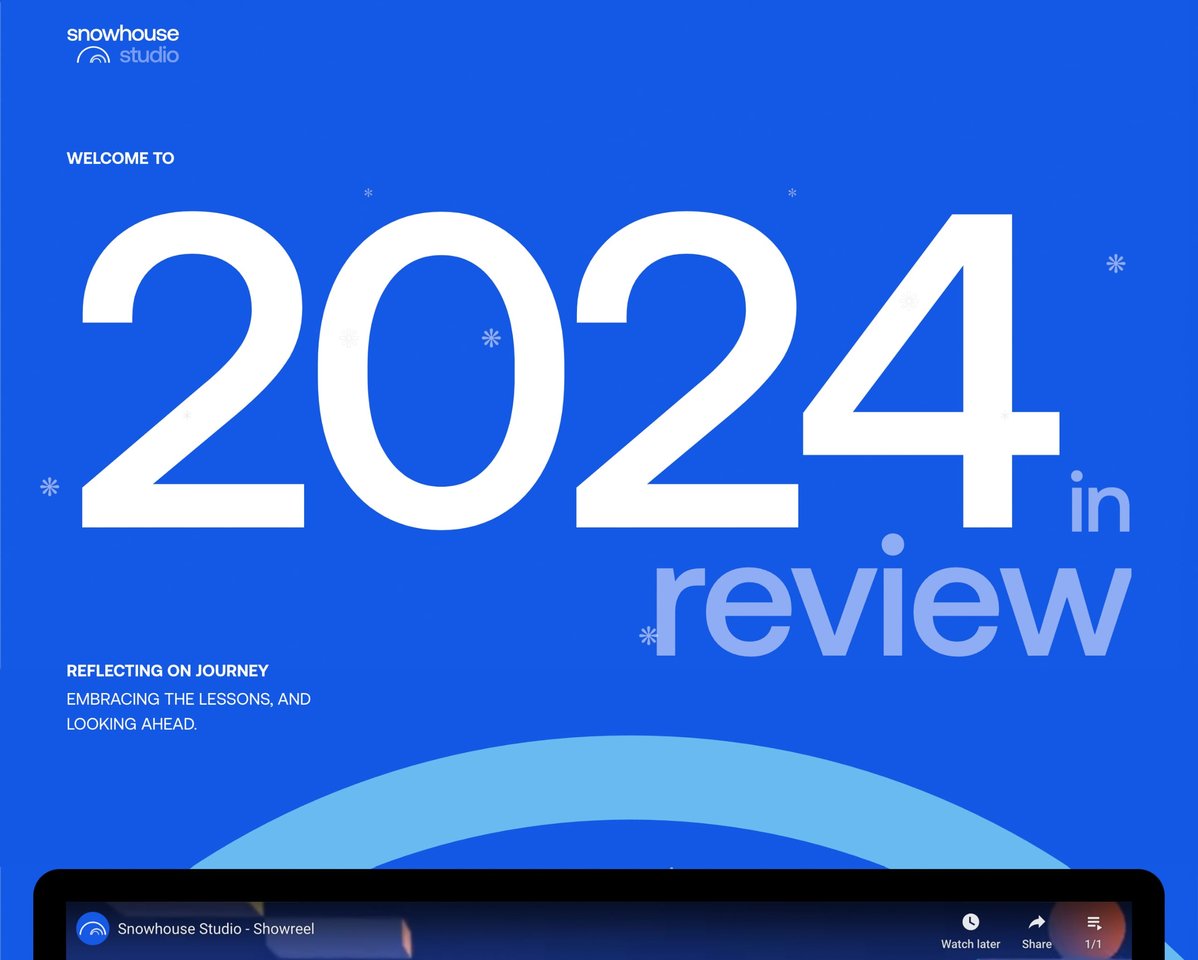Click the REFLECTING ON JOURNEY heading
This screenshot has width=1198, height=960.
tap(167, 670)
